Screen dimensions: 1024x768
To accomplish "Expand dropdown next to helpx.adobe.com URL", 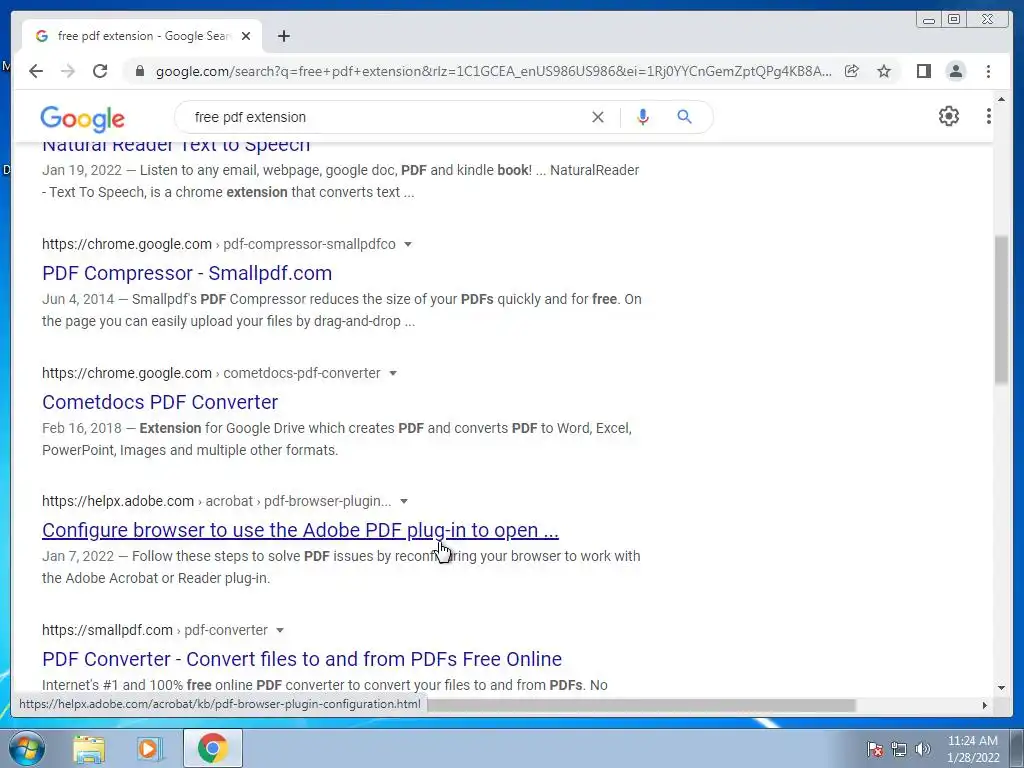I will [x=404, y=502].
